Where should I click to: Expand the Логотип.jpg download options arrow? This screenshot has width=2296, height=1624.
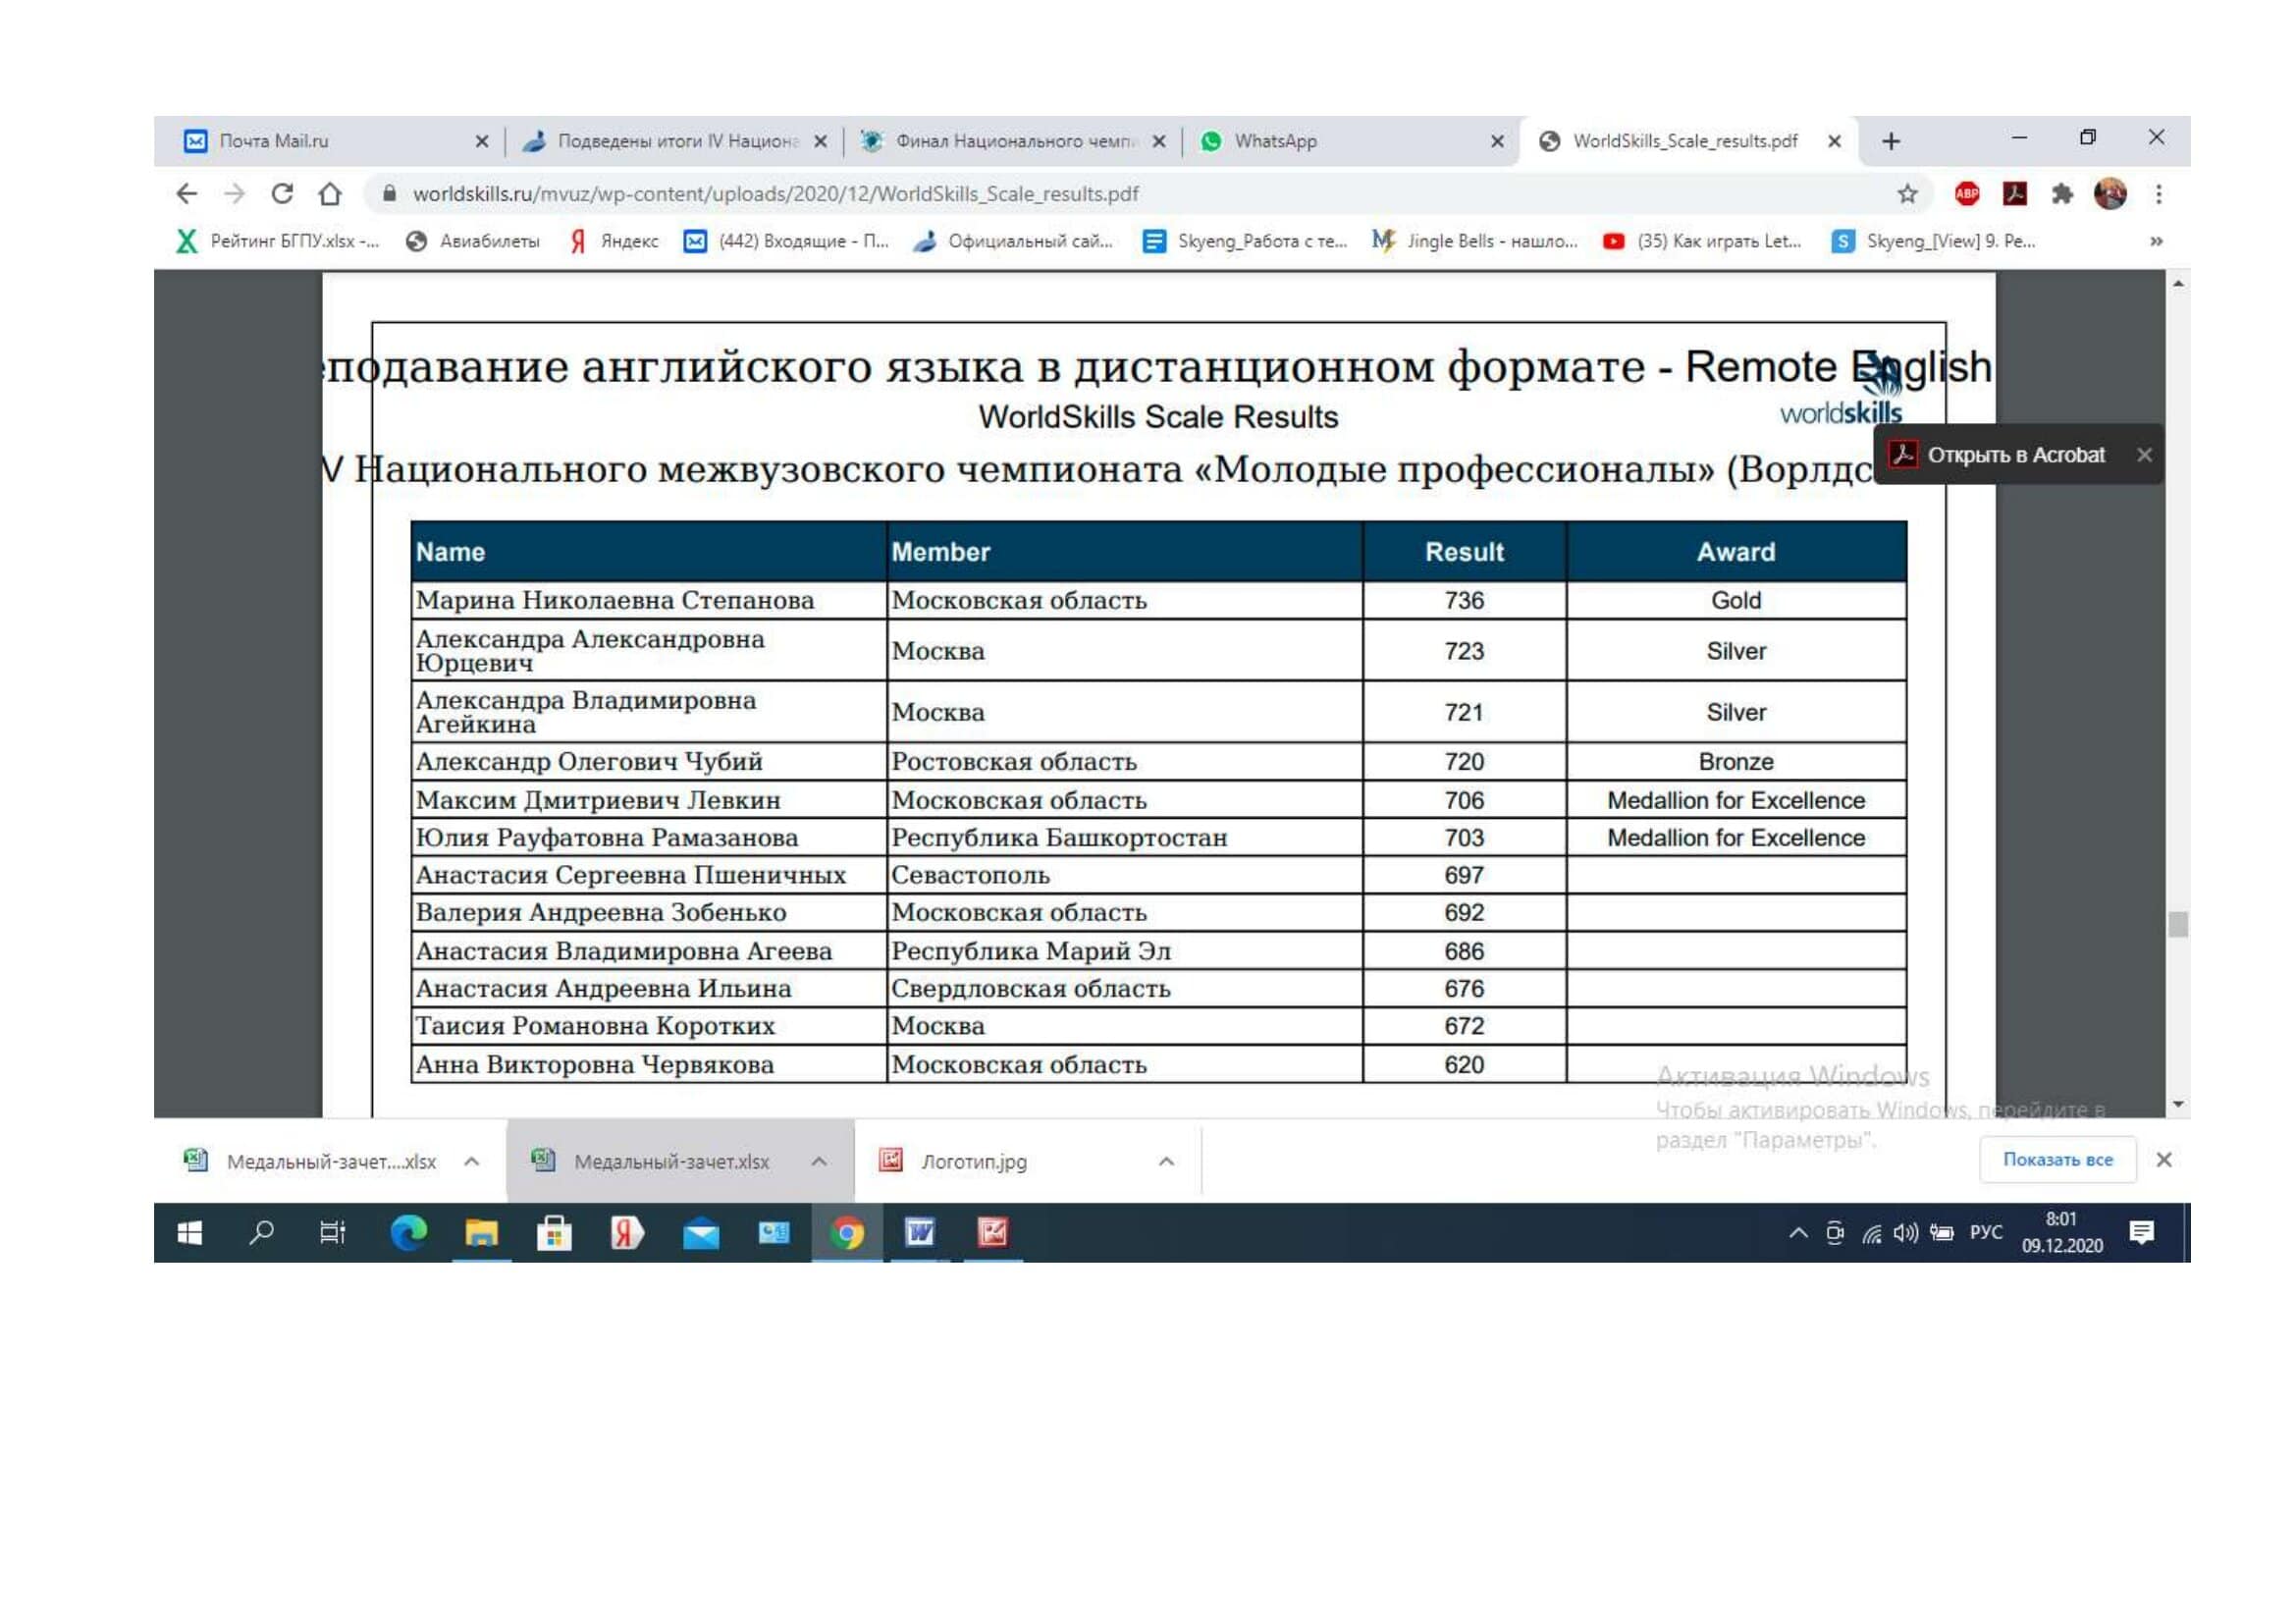tap(1166, 1161)
